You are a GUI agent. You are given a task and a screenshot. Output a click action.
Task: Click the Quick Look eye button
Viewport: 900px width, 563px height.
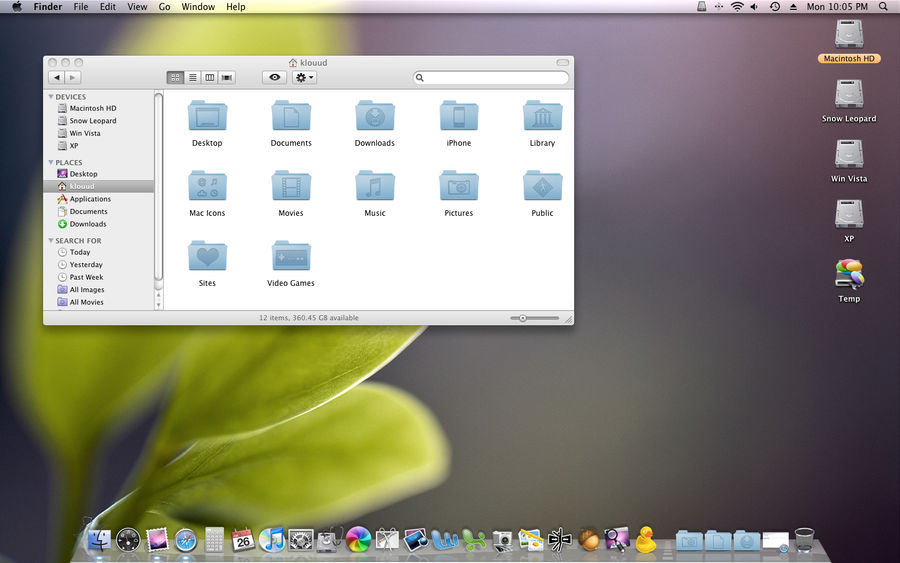274,77
